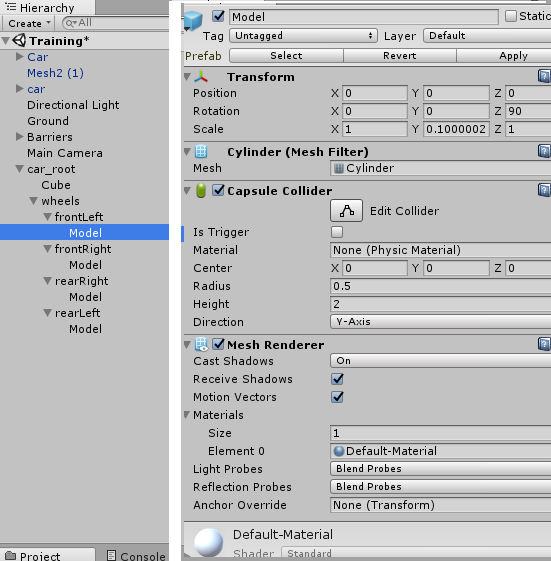551x561 pixels.
Task: Click the Mesh Renderer help icon
Action: 544,345
